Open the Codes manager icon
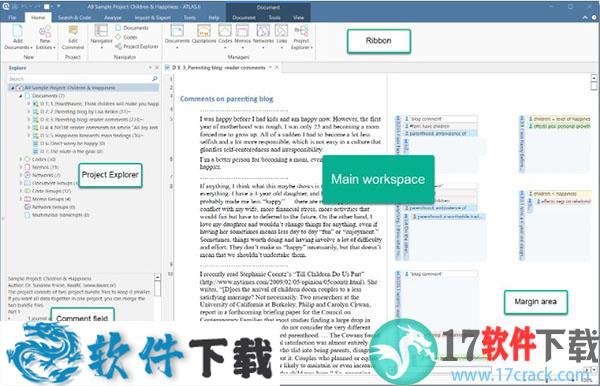This screenshot has height=386, width=600. click(225, 31)
